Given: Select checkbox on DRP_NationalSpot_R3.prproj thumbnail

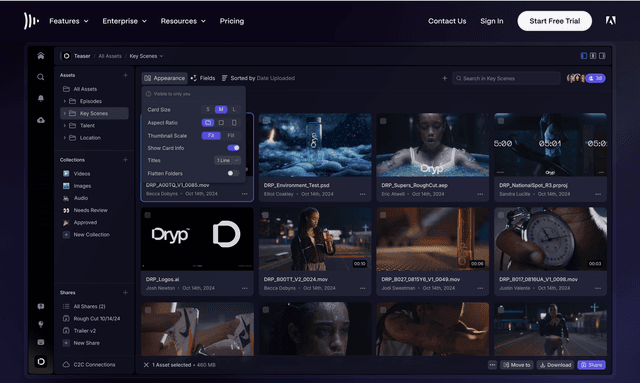Looking at the screenshot, I should pyautogui.click(x=501, y=121).
